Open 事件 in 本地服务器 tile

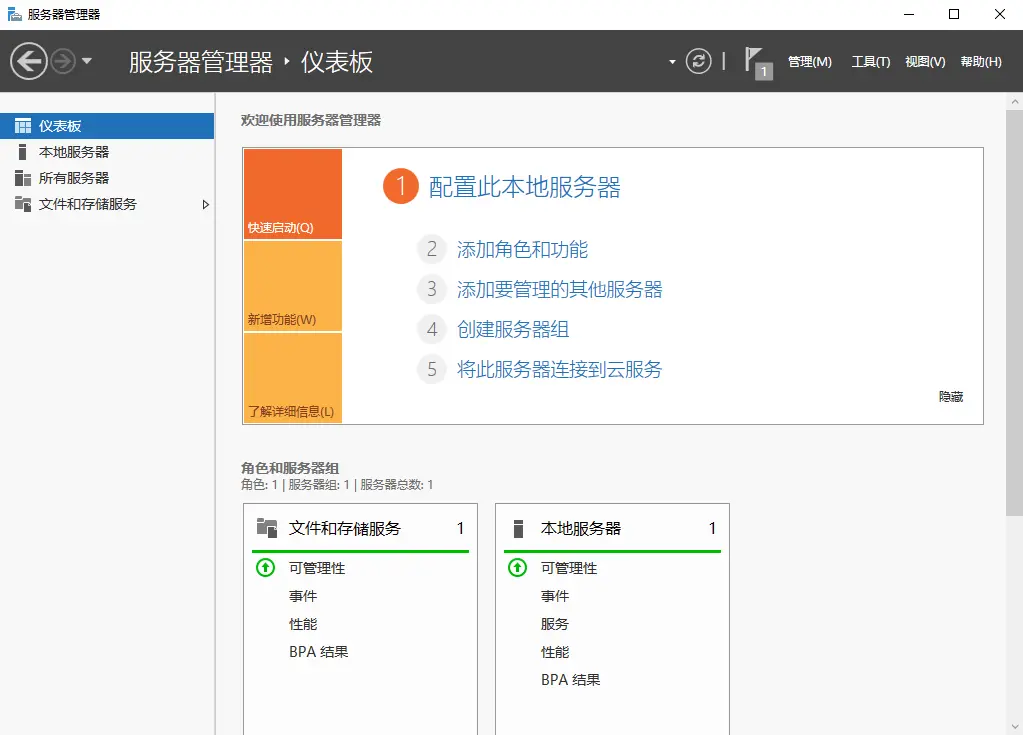(555, 596)
